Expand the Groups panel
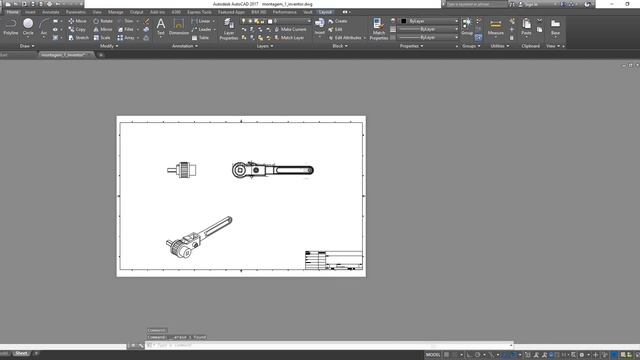The image size is (640, 360). [x=471, y=46]
